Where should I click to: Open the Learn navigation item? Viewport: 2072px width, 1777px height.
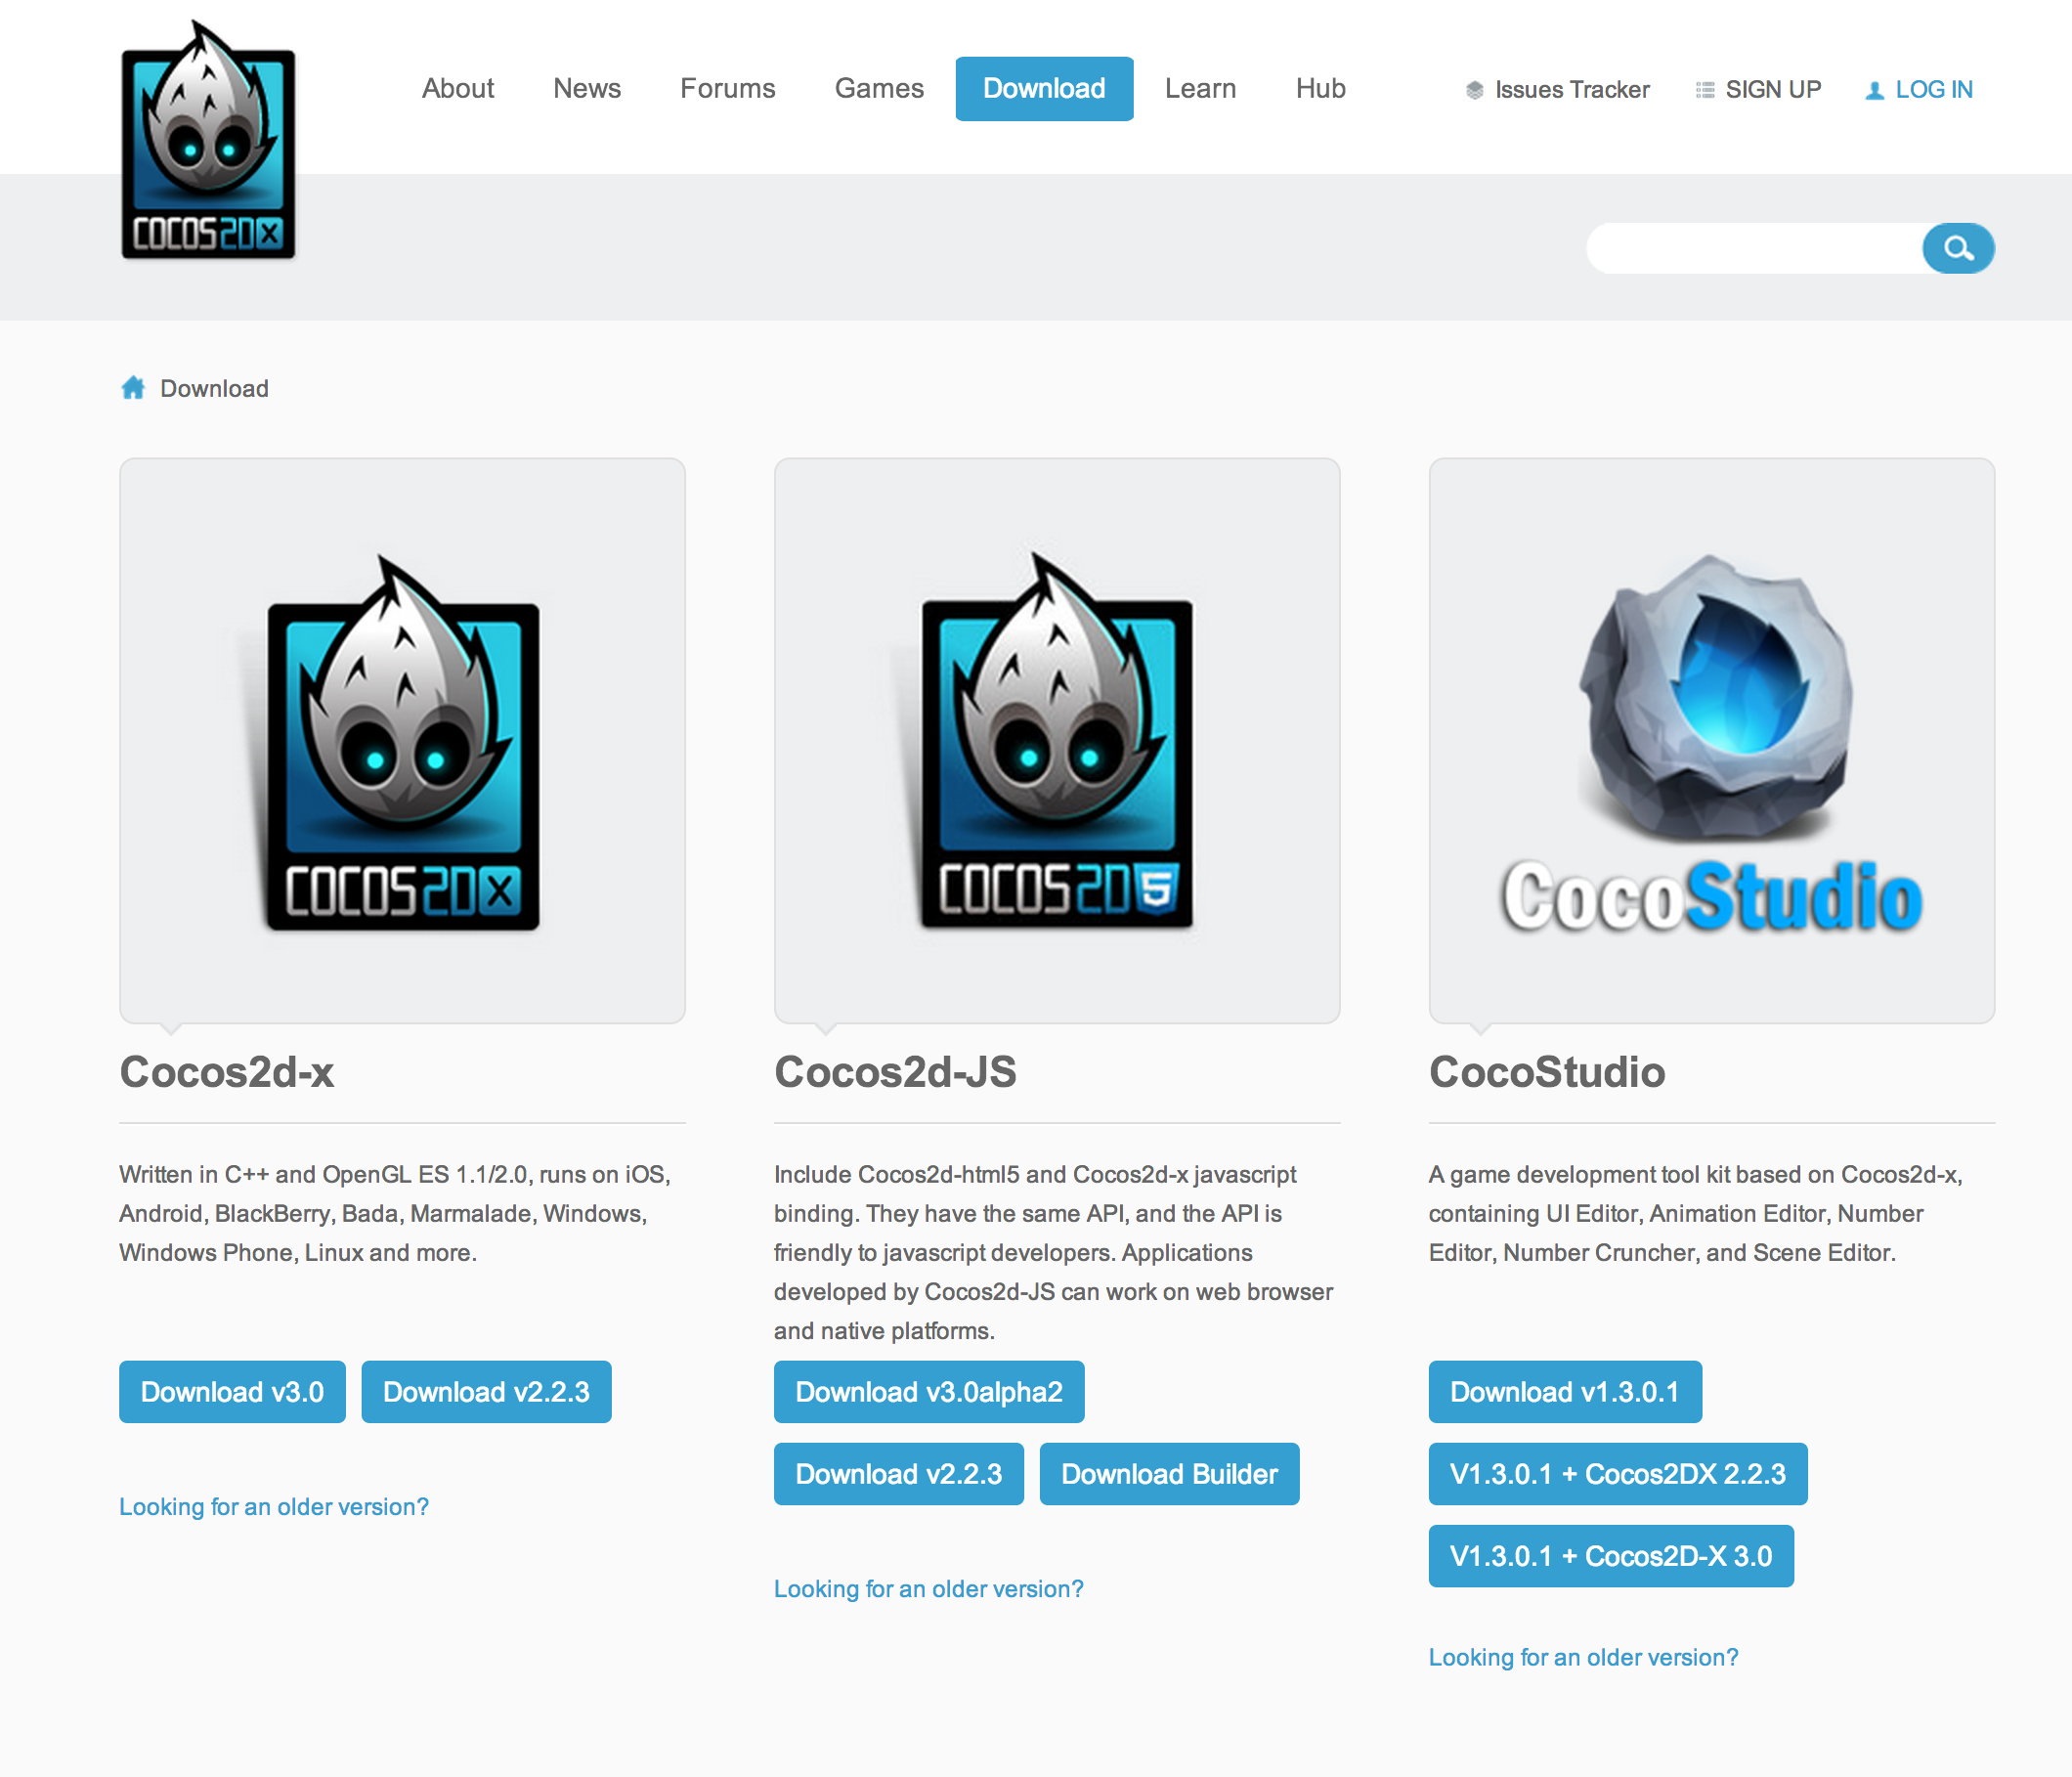click(x=1200, y=88)
